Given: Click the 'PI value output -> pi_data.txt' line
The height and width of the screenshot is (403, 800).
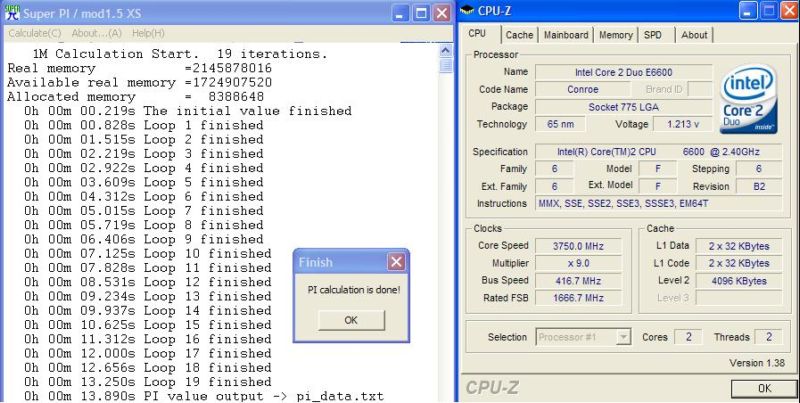Looking at the screenshot, I should coord(204,396).
